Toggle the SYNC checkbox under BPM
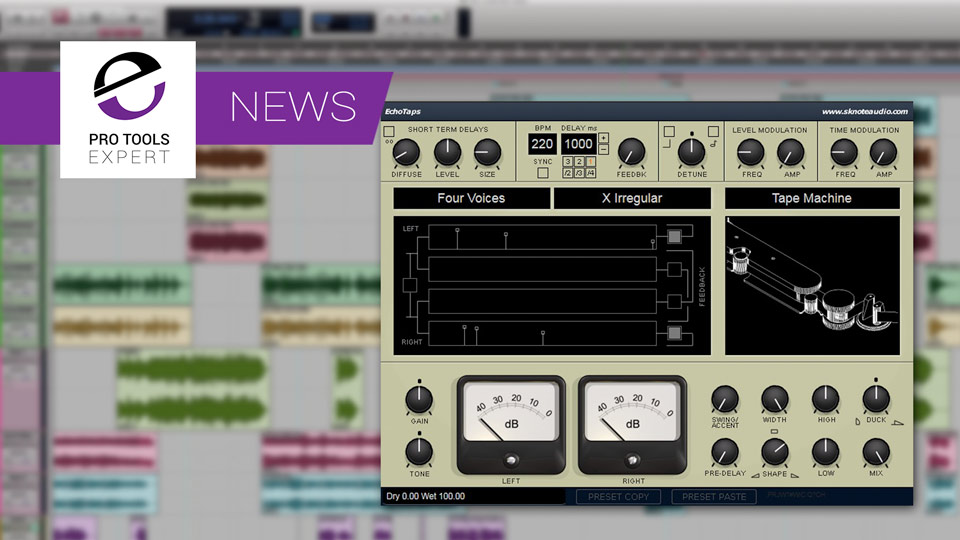Screen dimensions: 960x540 [x=542, y=173]
